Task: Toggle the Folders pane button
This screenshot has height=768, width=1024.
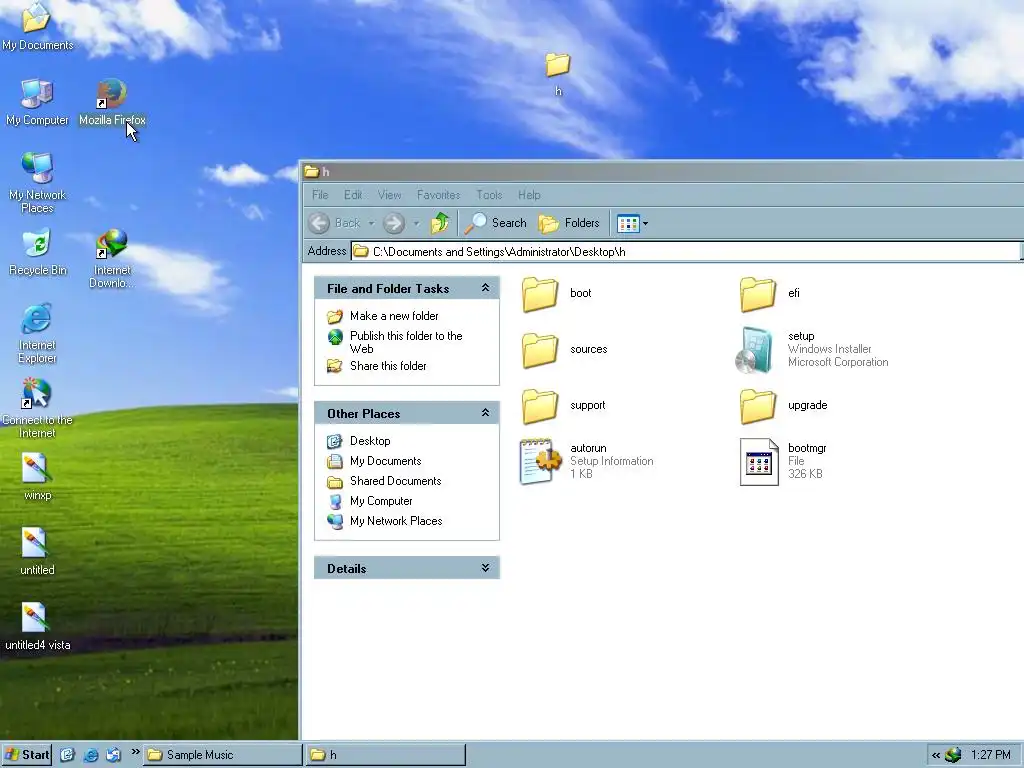Action: point(569,223)
